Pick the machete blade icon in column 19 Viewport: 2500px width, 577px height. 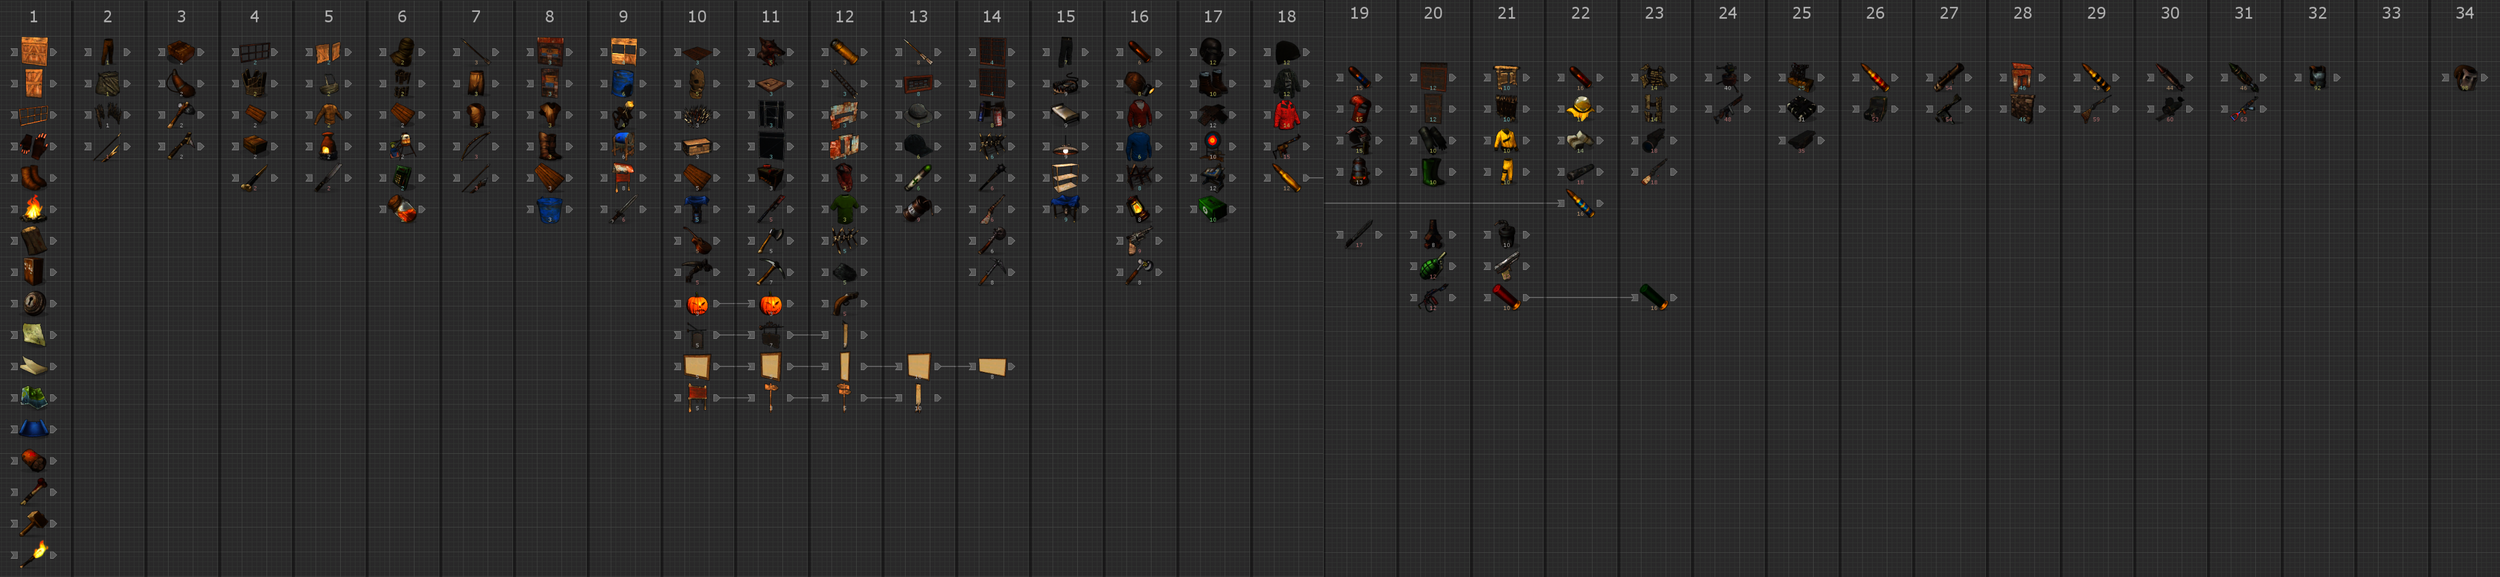[x=1359, y=235]
